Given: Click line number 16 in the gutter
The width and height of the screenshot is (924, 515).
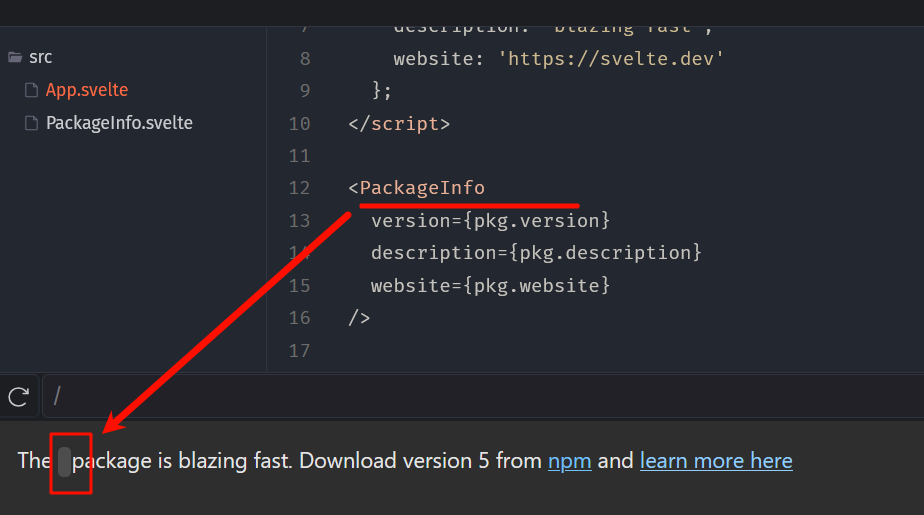Looking at the screenshot, I should (299, 318).
